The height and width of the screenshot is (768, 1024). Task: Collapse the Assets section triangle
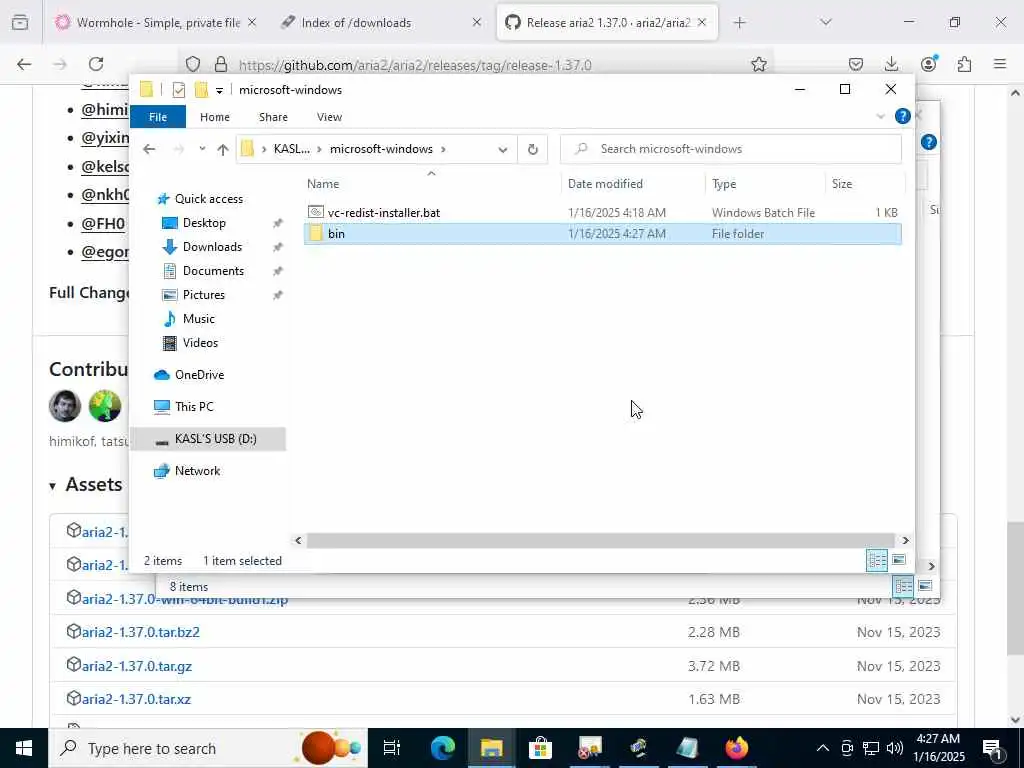click(x=52, y=486)
